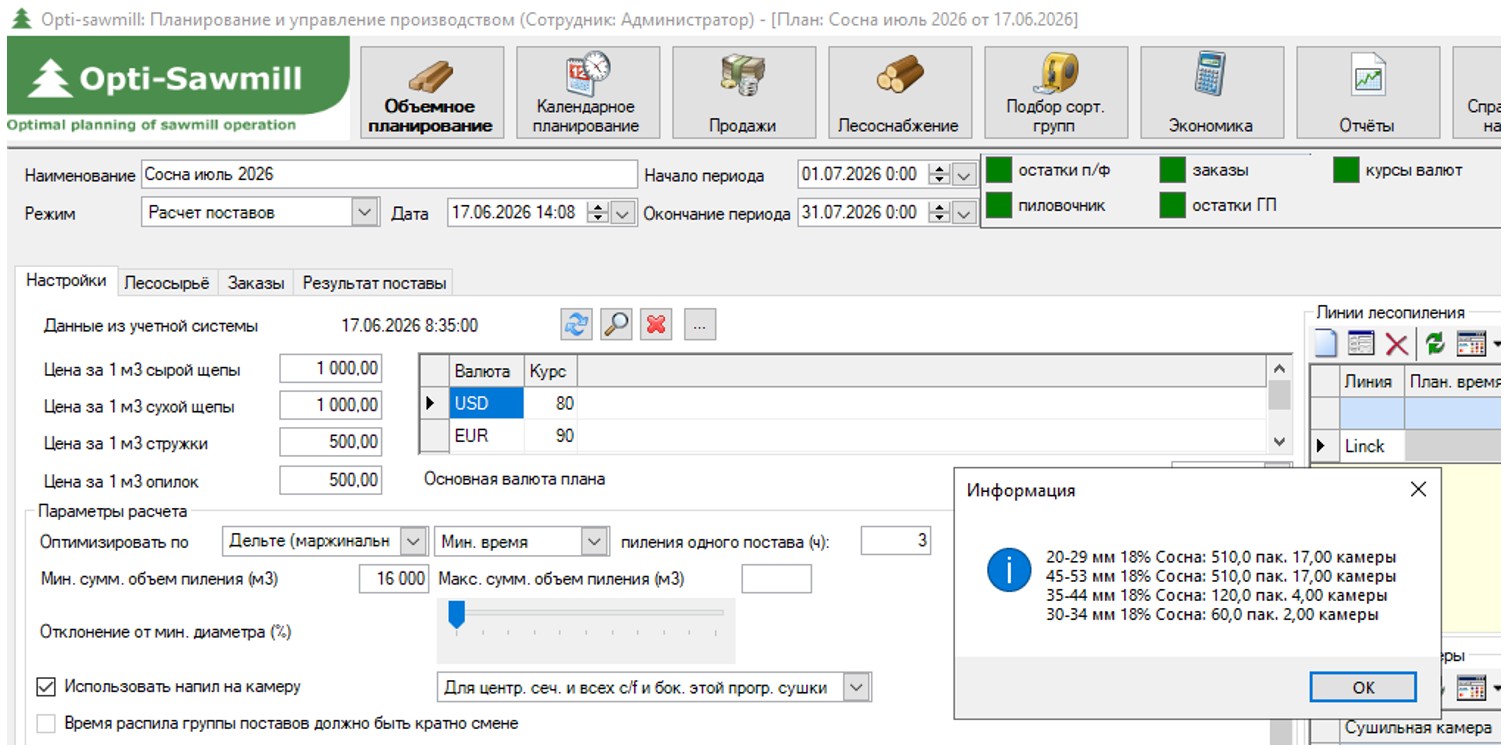Click the red X delete data icon
Image resolution: width=1507 pixels, height=748 pixels.
(x=656, y=325)
